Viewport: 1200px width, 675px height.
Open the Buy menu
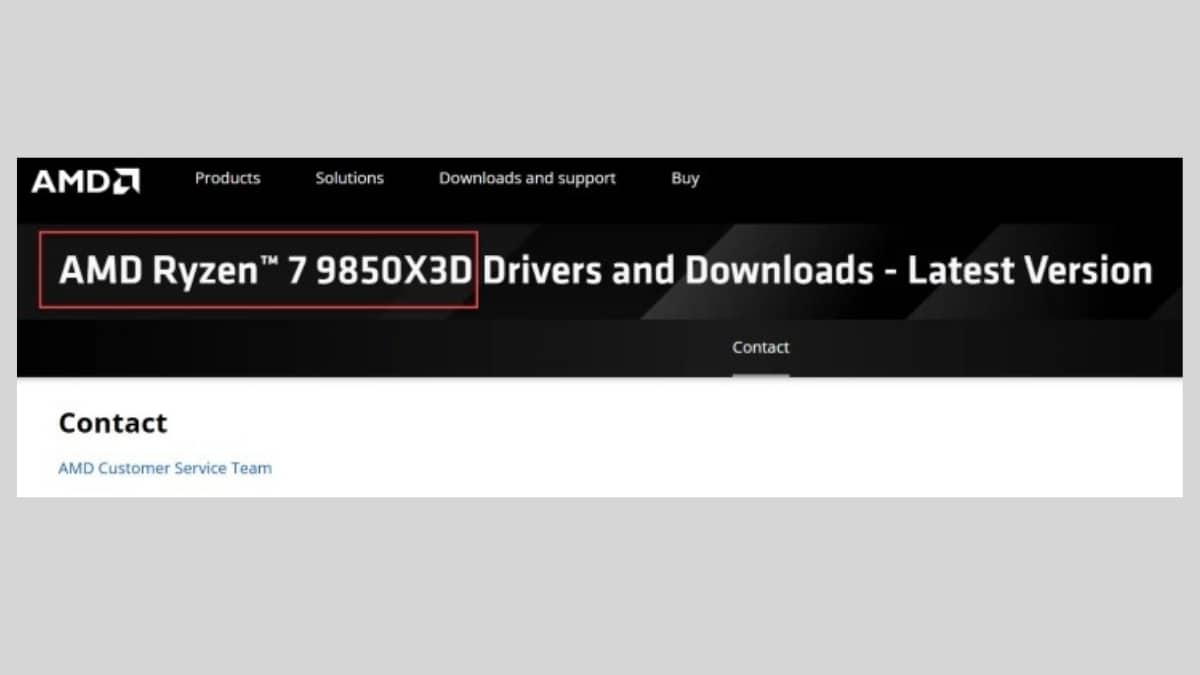point(685,178)
